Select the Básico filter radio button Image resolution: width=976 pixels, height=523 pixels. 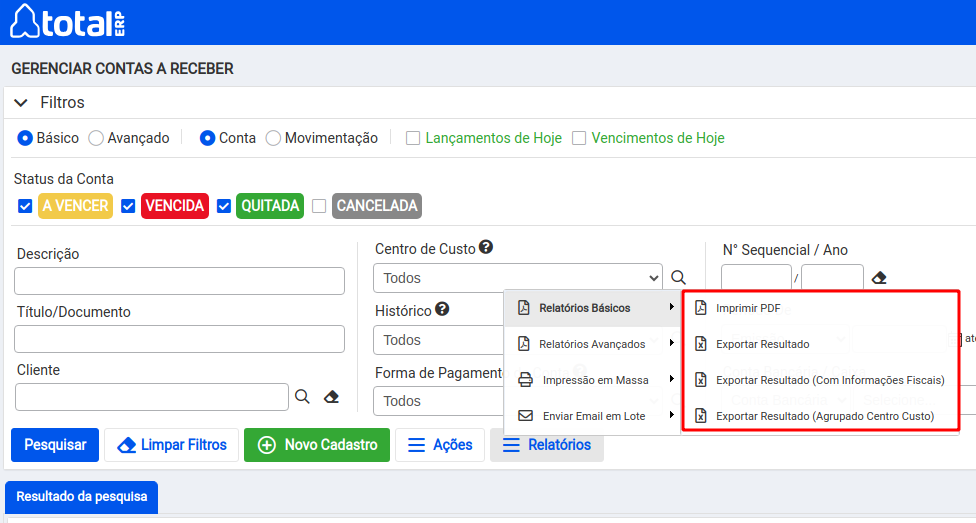25,138
